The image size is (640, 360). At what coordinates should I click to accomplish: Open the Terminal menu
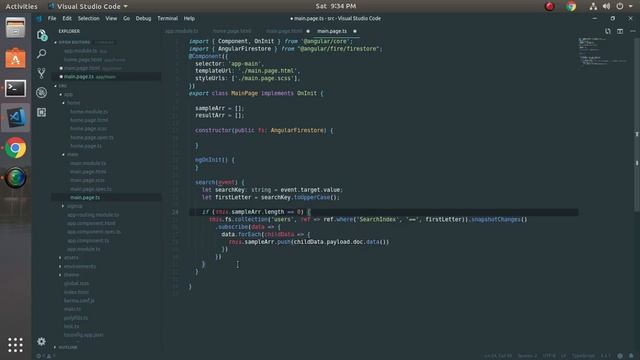[167, 18]
